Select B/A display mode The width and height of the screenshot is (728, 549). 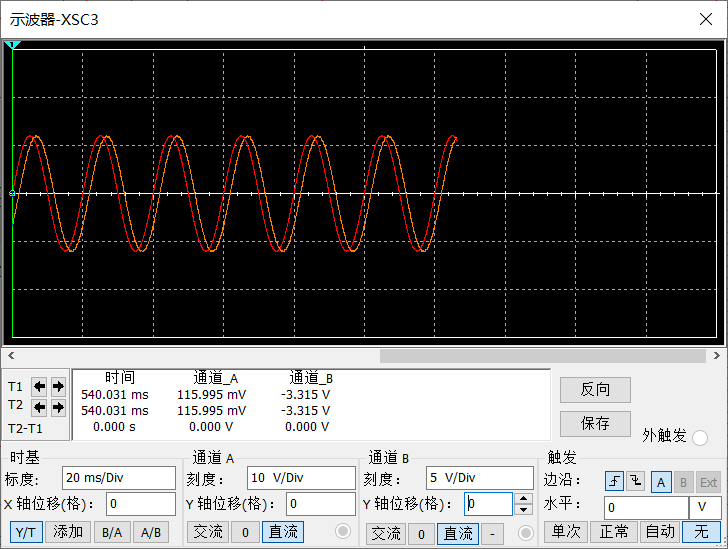pos(112,532)
